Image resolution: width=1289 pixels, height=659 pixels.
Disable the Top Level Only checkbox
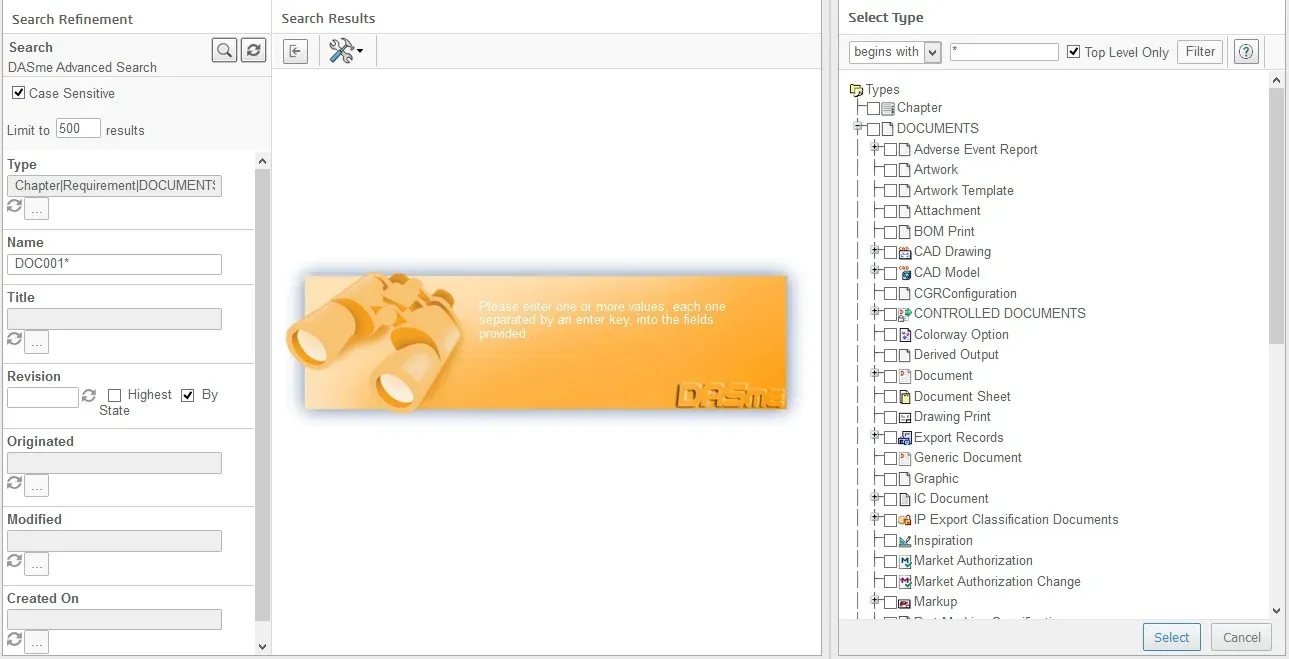click(1074, 52)
